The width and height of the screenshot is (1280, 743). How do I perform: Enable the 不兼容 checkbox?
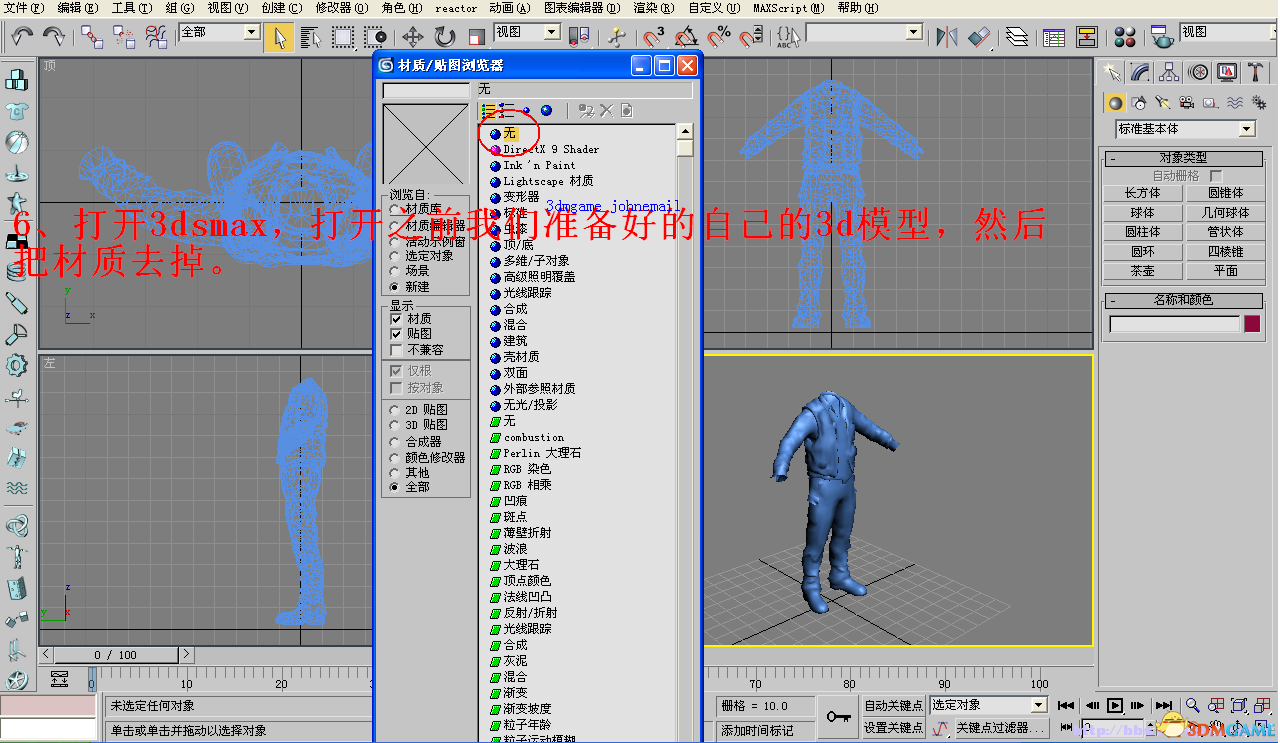[x=396, y=350]
